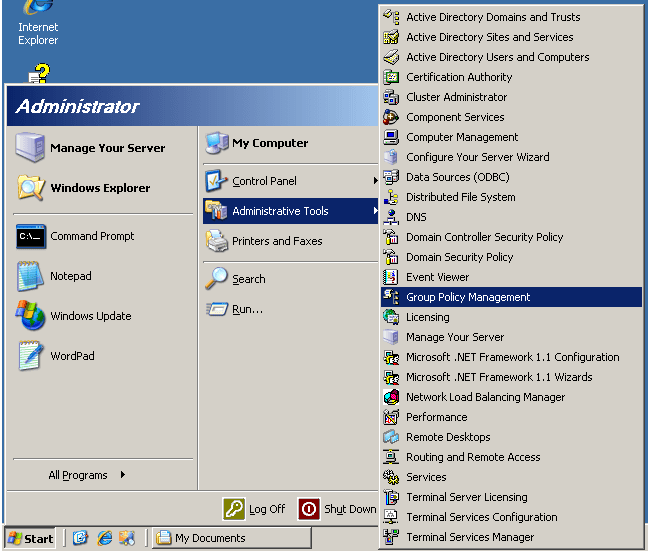This screenshot has width=648, height=551.
Task: Open Active Directory Domains and Trusts icon
Action: pos(391,17)
